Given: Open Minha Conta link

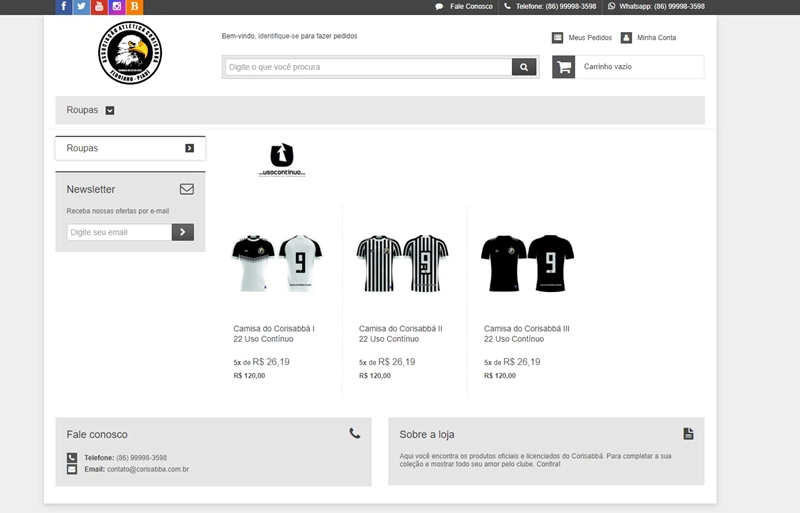Looking at the screenshot, I should pyautogui.click(x=656, y=38).
